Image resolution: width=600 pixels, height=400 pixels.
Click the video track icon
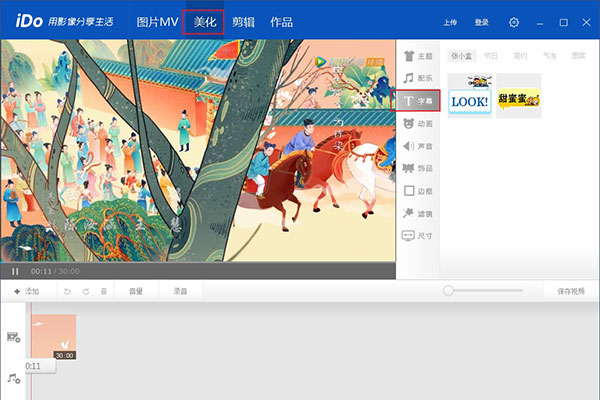14,337
